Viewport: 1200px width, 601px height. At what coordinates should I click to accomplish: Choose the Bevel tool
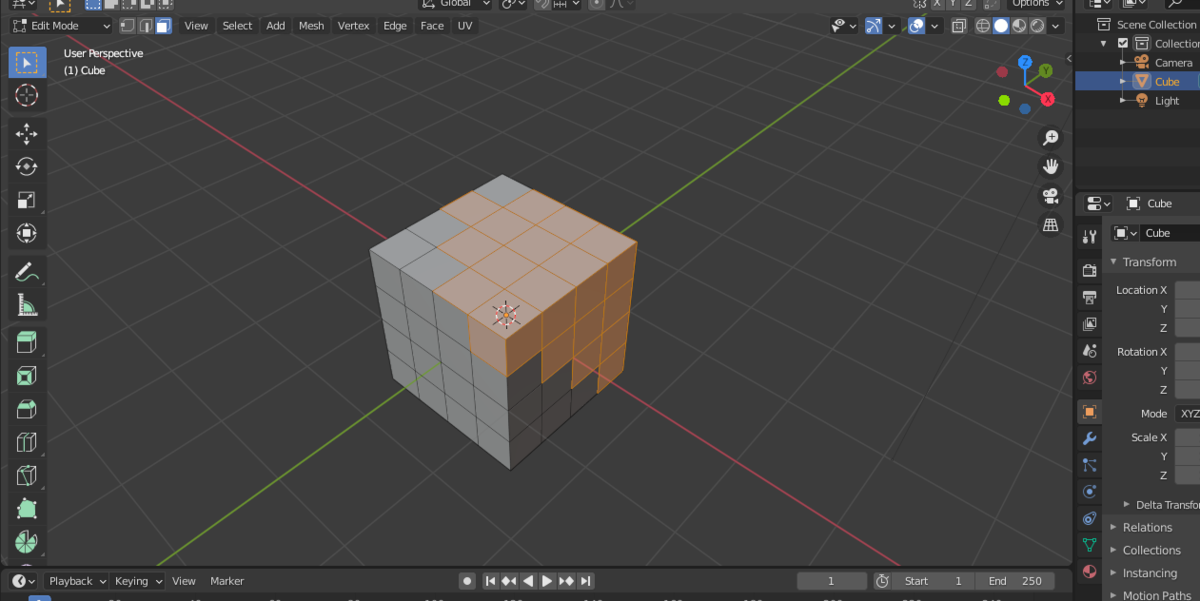(x=27, y=409)
